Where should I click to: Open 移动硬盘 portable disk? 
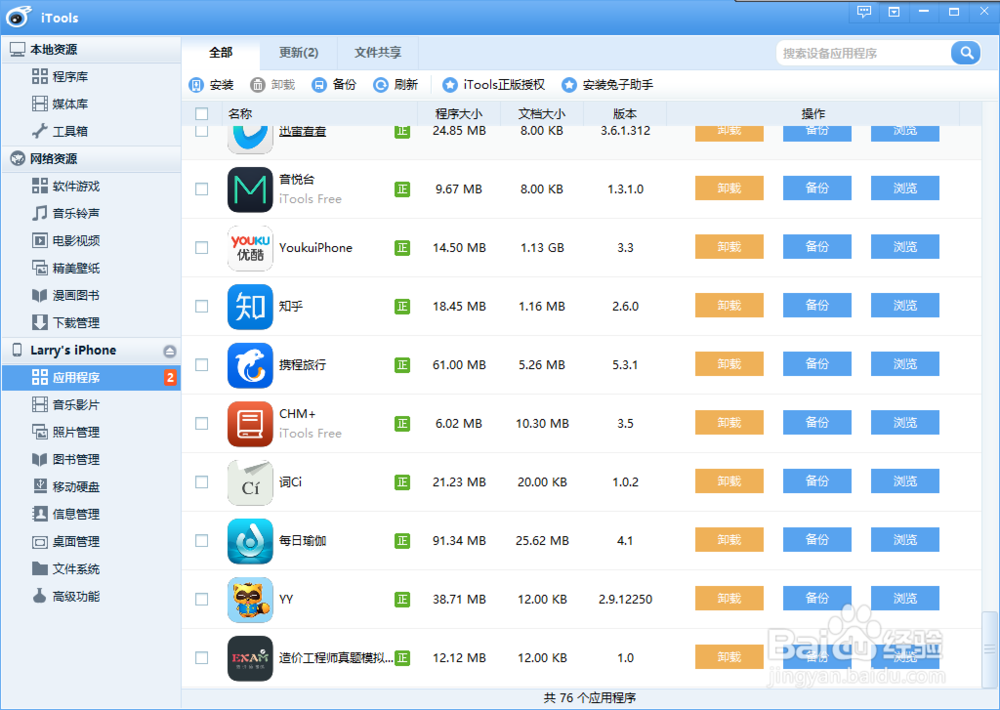coord(66,487)
